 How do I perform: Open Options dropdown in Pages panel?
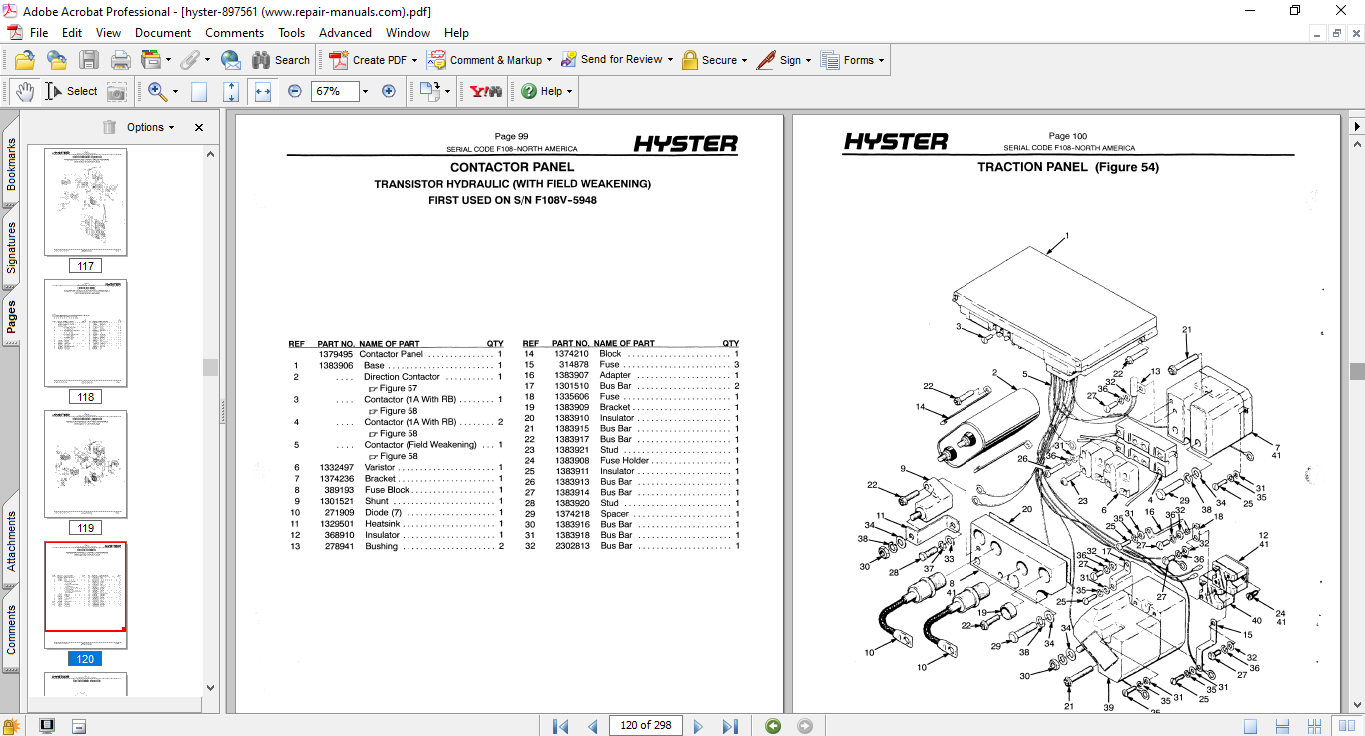click(x=150, y=127)
